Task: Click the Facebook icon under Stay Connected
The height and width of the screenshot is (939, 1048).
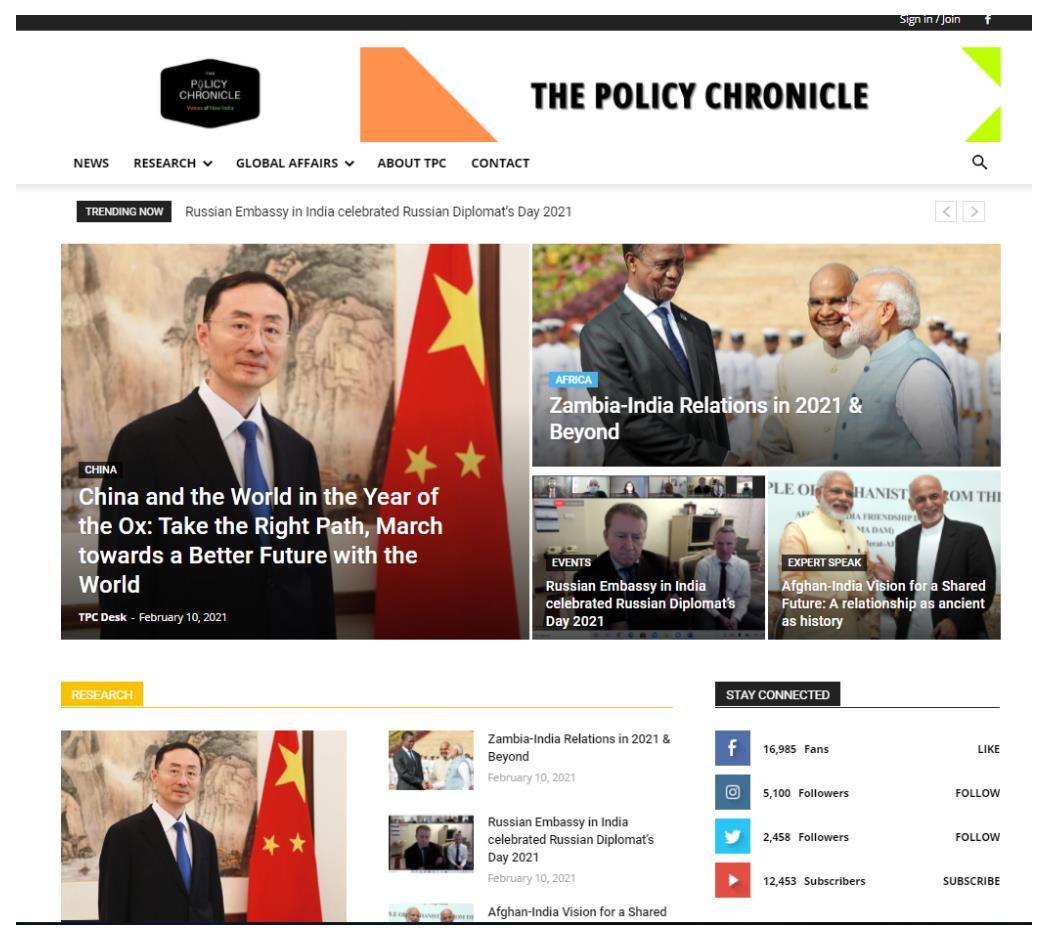Action: (x=732, y=748)
